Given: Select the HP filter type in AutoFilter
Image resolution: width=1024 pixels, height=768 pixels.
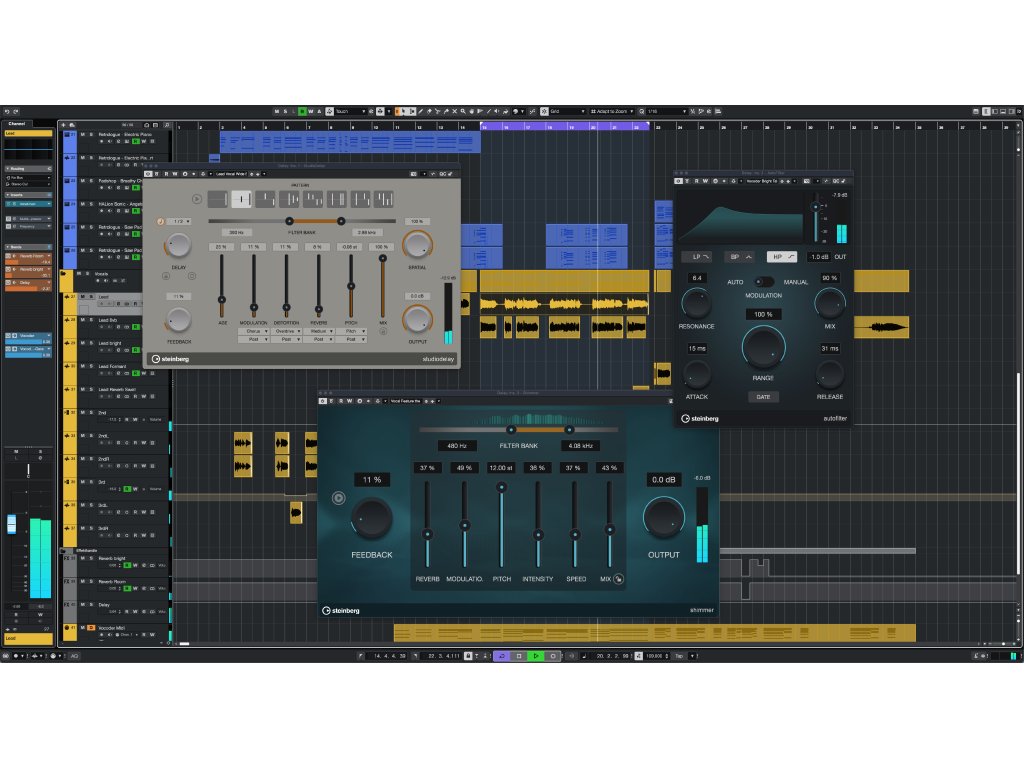Looking at the screenshot, I should coord(782,257).
